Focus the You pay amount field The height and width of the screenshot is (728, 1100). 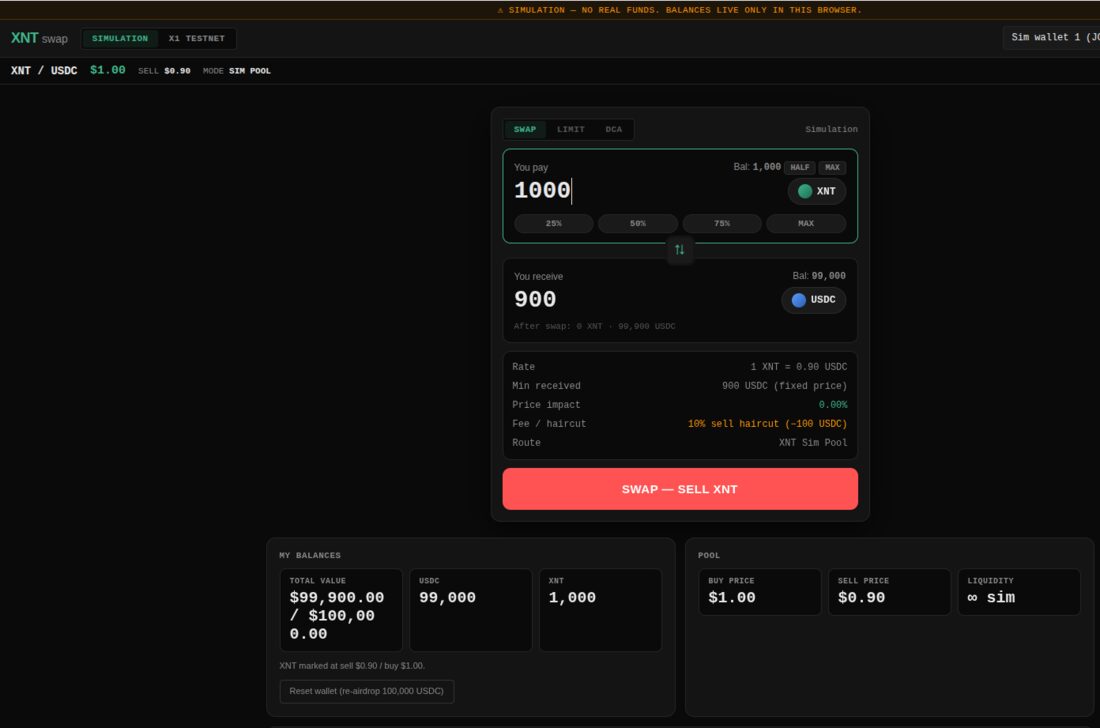[645, 190]
